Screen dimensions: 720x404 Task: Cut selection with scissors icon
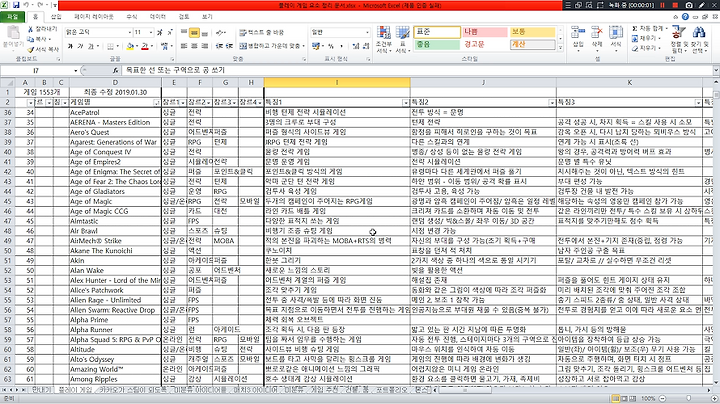tap(42, 28)
